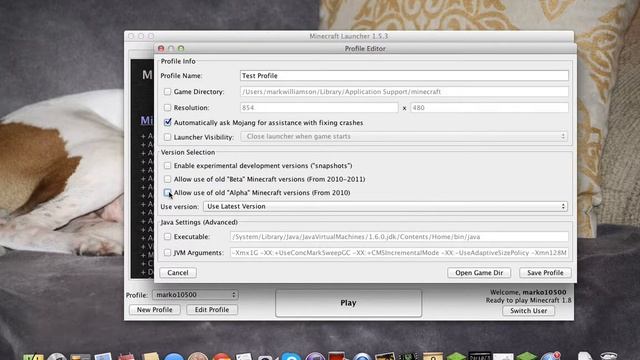Enable the Resolution checkbox
The height and width of the screenshot is (360, 640).
coord(167,107)
